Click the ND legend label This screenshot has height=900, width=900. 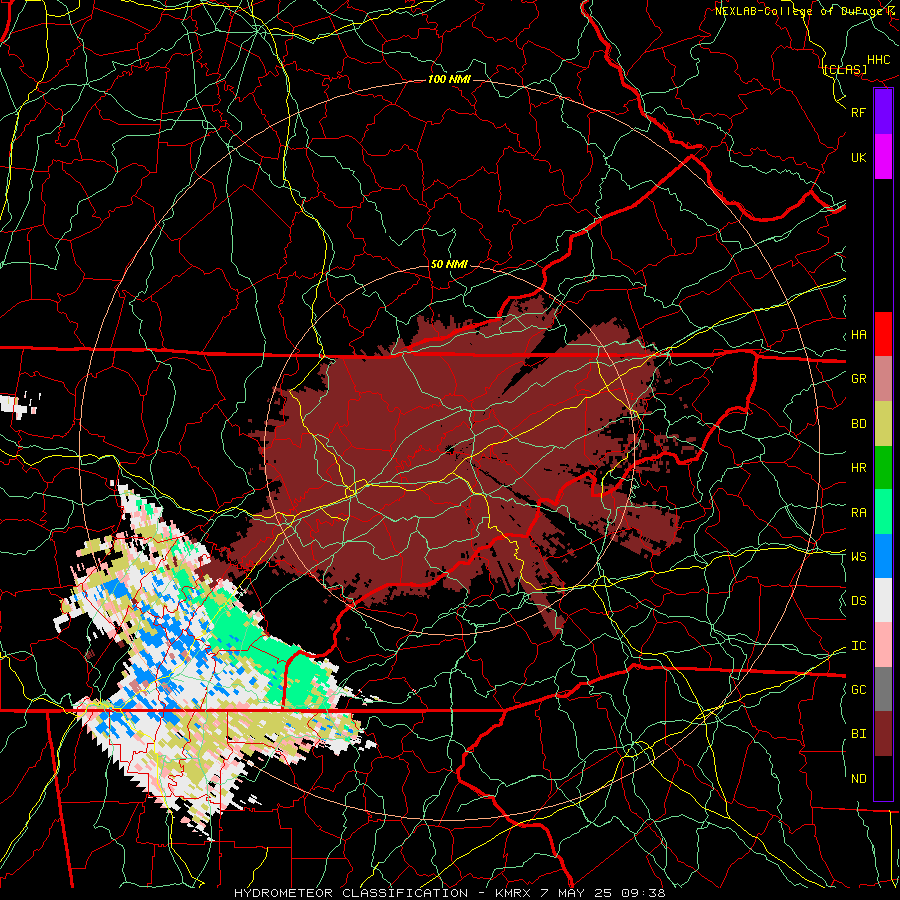858,779
